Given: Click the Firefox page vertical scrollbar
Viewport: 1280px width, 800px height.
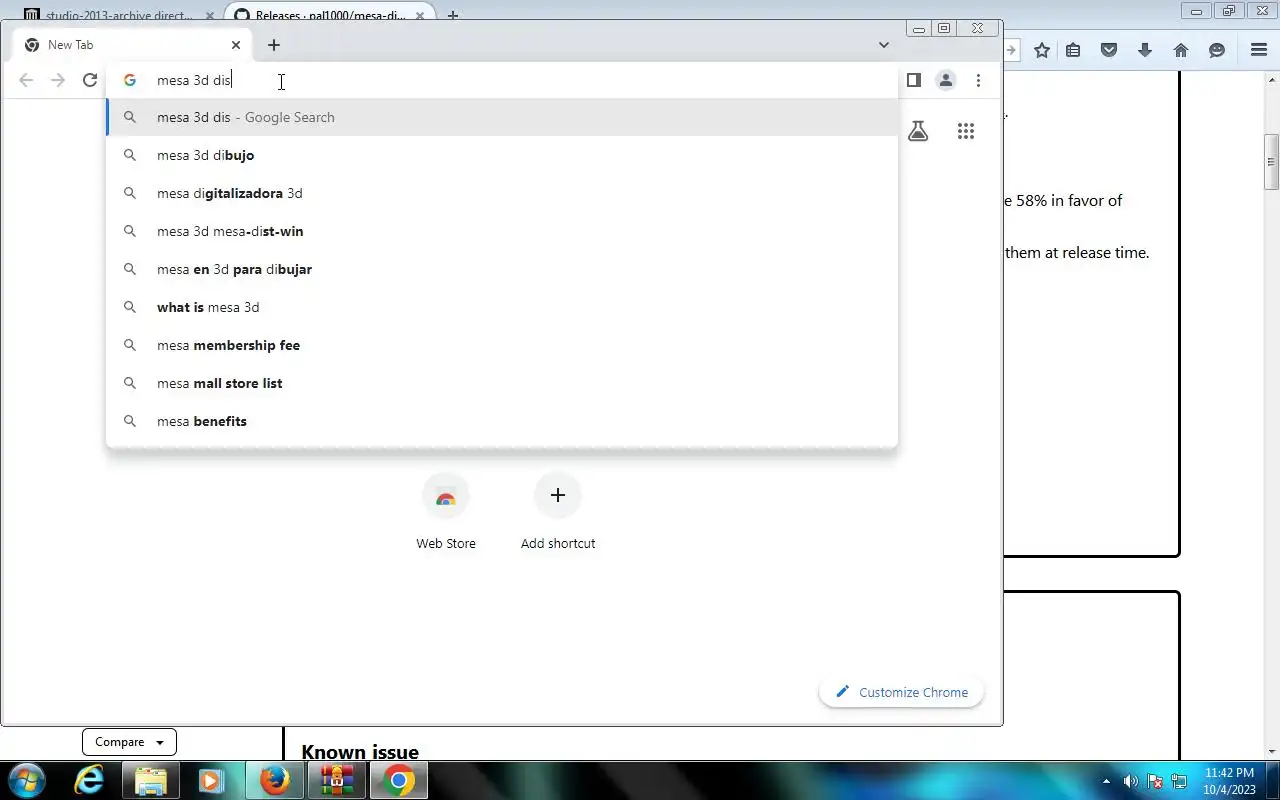Looking at the screenshot, I should tap(1271, 160).
